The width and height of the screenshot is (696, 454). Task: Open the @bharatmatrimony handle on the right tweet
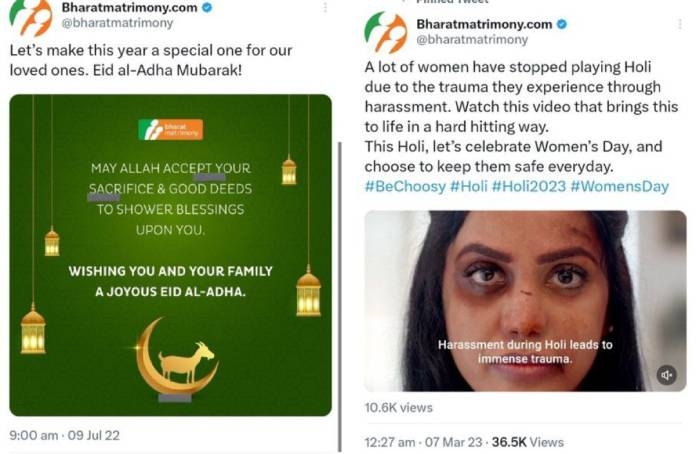click(x=471, y=40)
